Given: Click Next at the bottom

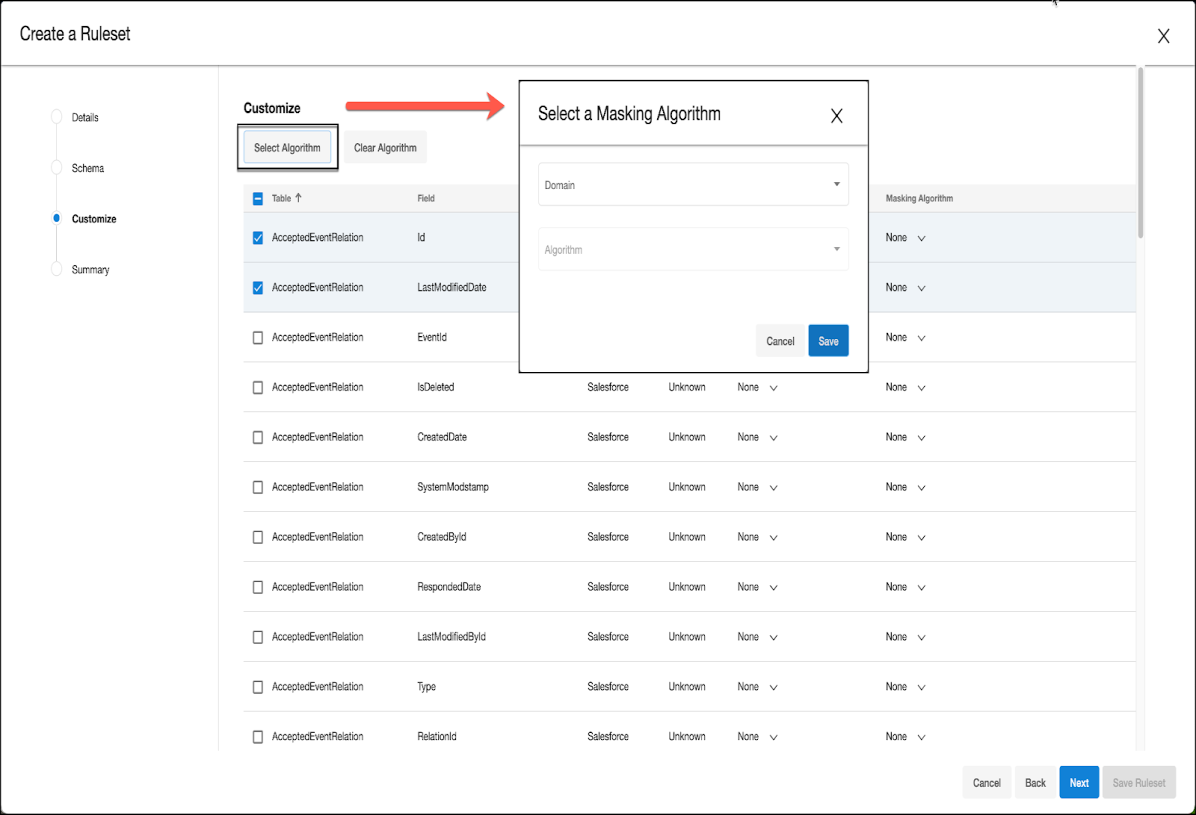Looking at the screenshot, I should 1079,782.
